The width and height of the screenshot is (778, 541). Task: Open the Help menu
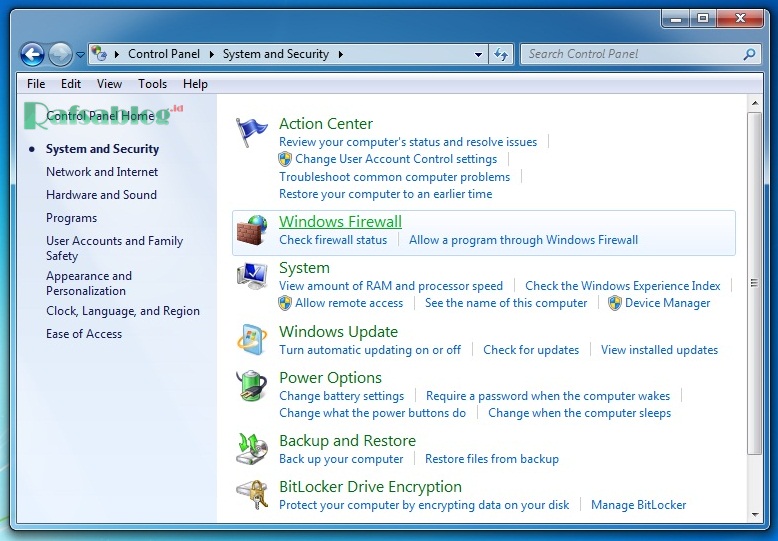pos(195,84)
